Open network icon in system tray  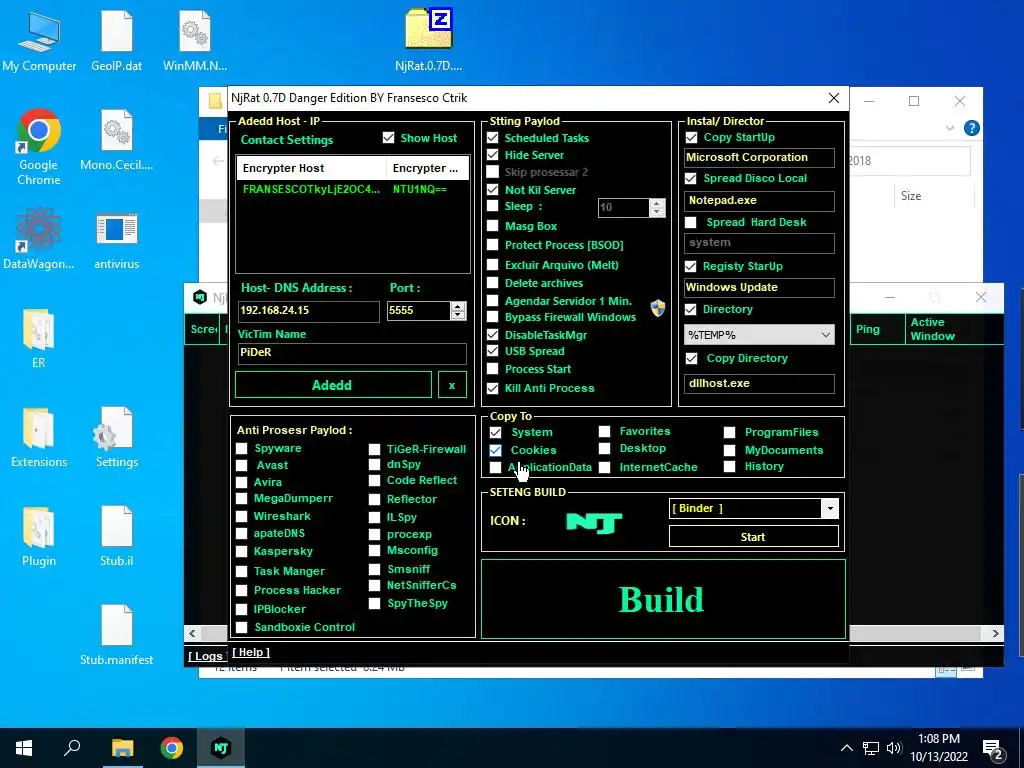(x=871, y=748)
